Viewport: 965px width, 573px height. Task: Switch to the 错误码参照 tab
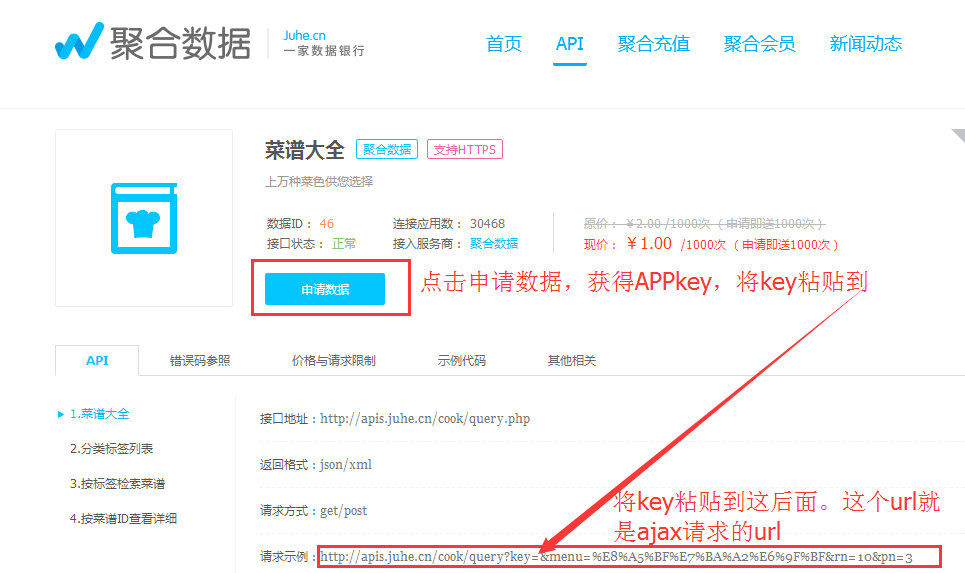tap(200, 361)
